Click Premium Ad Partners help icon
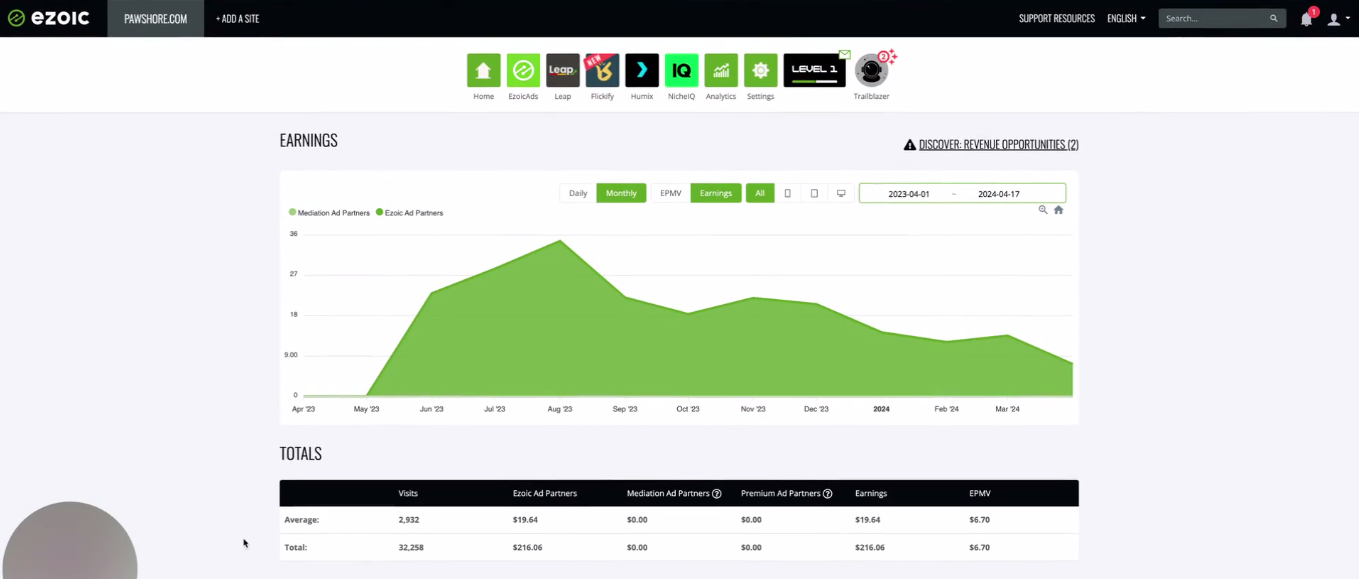This screenshot has height=579, width=1359. coord(827,493)
